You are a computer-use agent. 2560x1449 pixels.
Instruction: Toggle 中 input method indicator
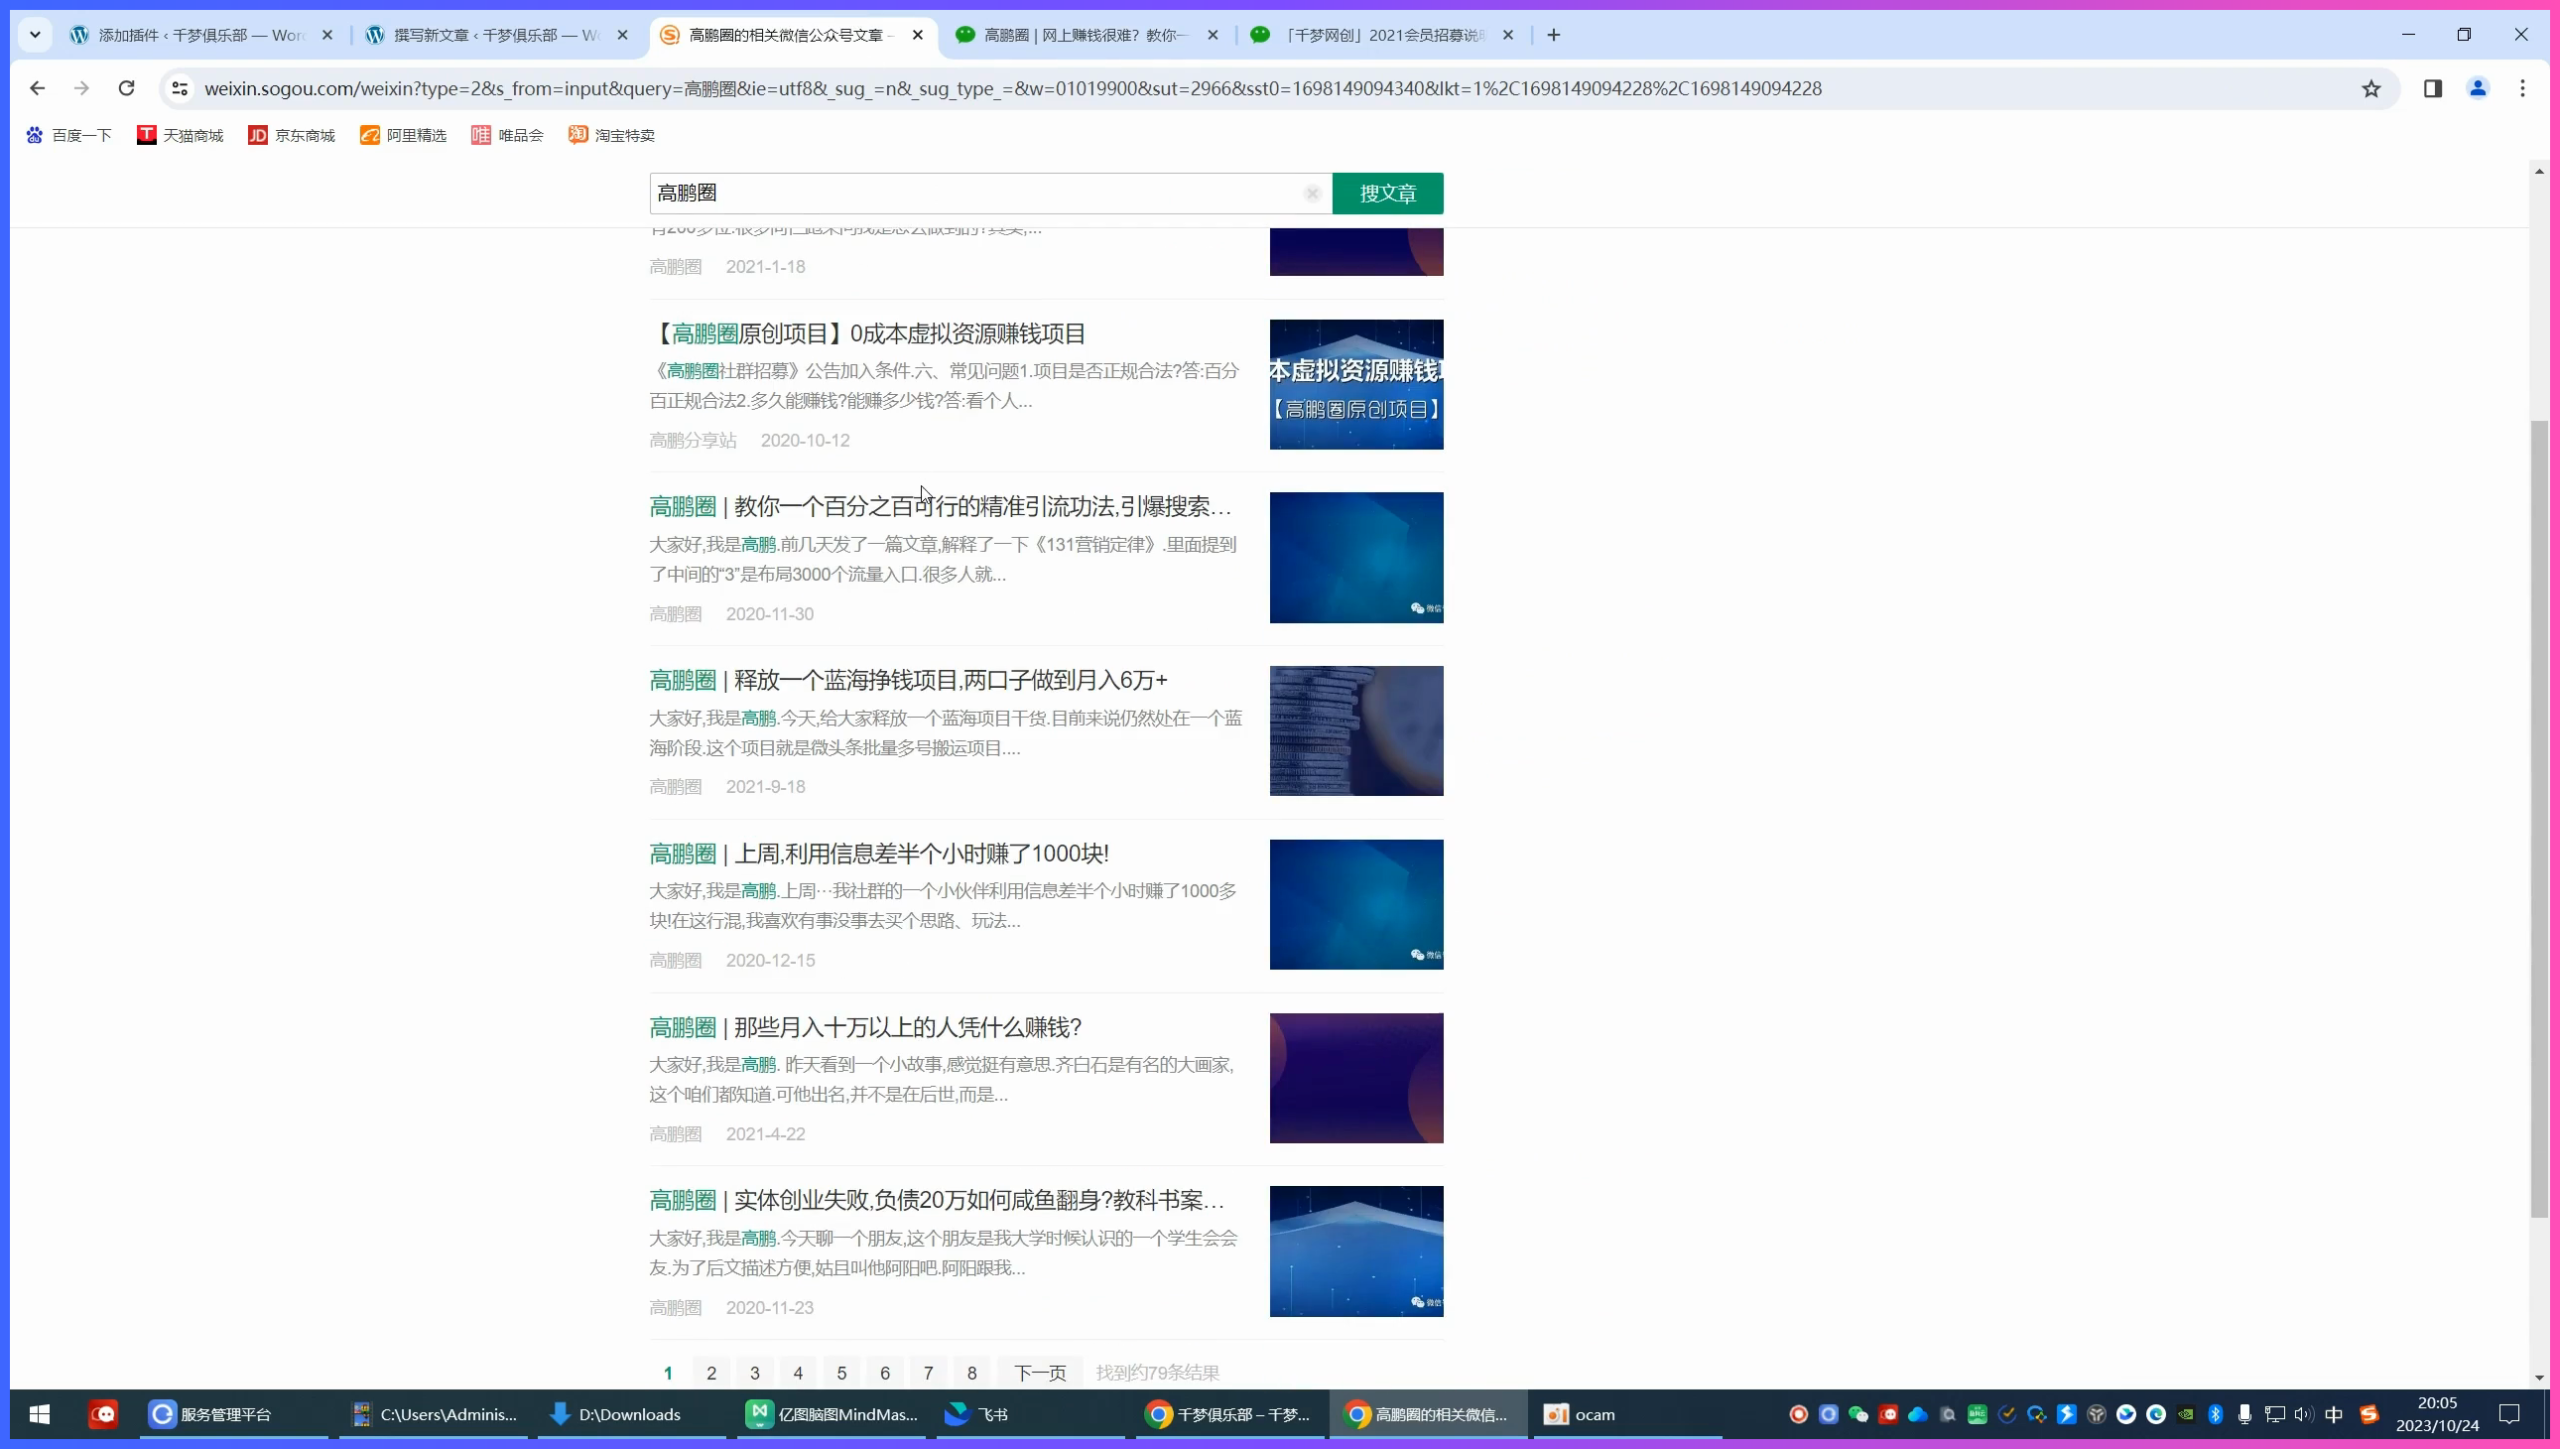2334,1414
